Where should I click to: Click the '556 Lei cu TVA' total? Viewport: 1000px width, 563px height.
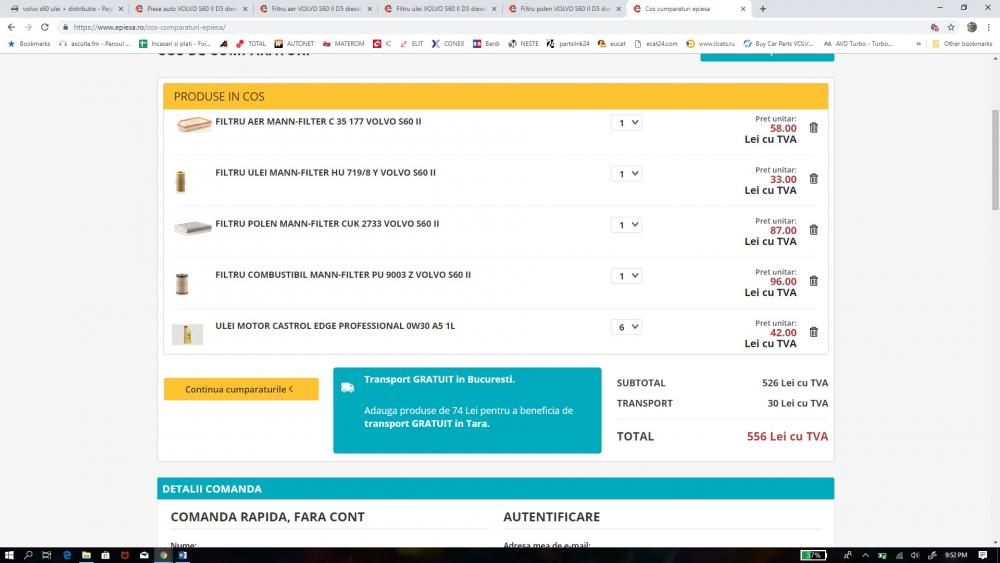787,437
